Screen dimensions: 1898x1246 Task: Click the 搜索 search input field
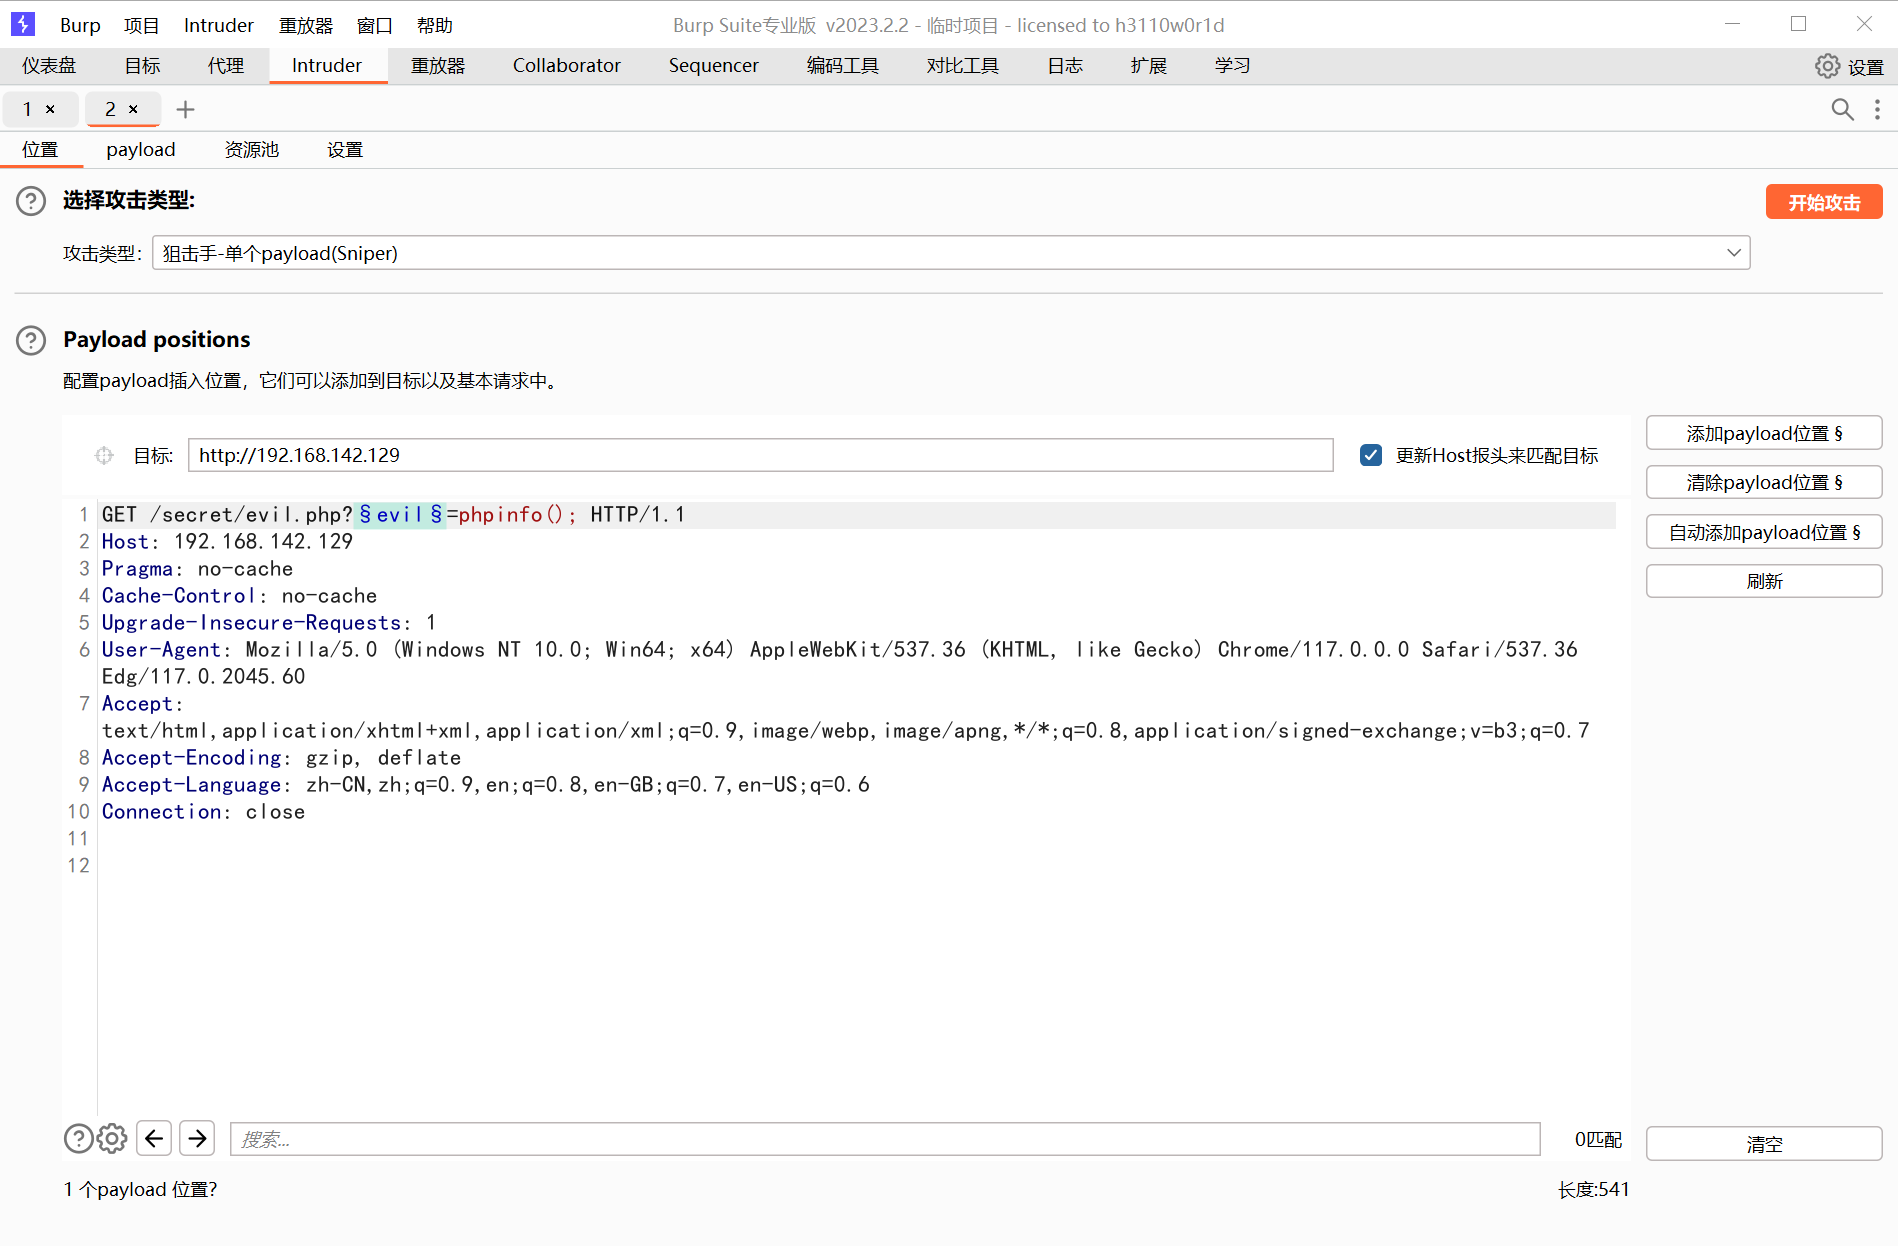click(x=885, y=1139)
